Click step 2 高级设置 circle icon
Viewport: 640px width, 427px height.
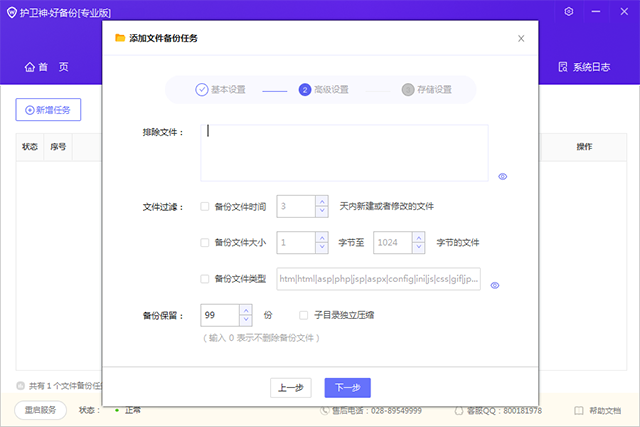(x=305, y=89)
